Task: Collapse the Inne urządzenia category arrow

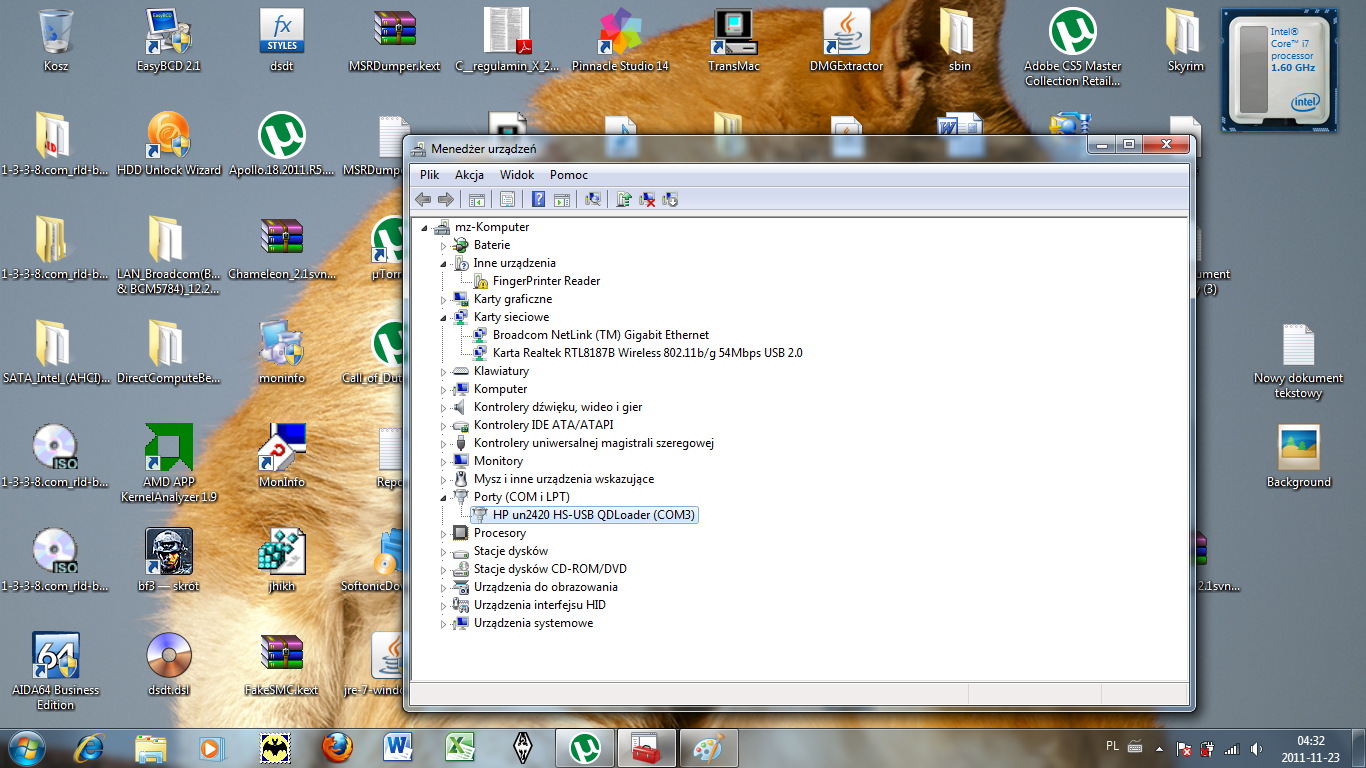Action: pos(444,264)
